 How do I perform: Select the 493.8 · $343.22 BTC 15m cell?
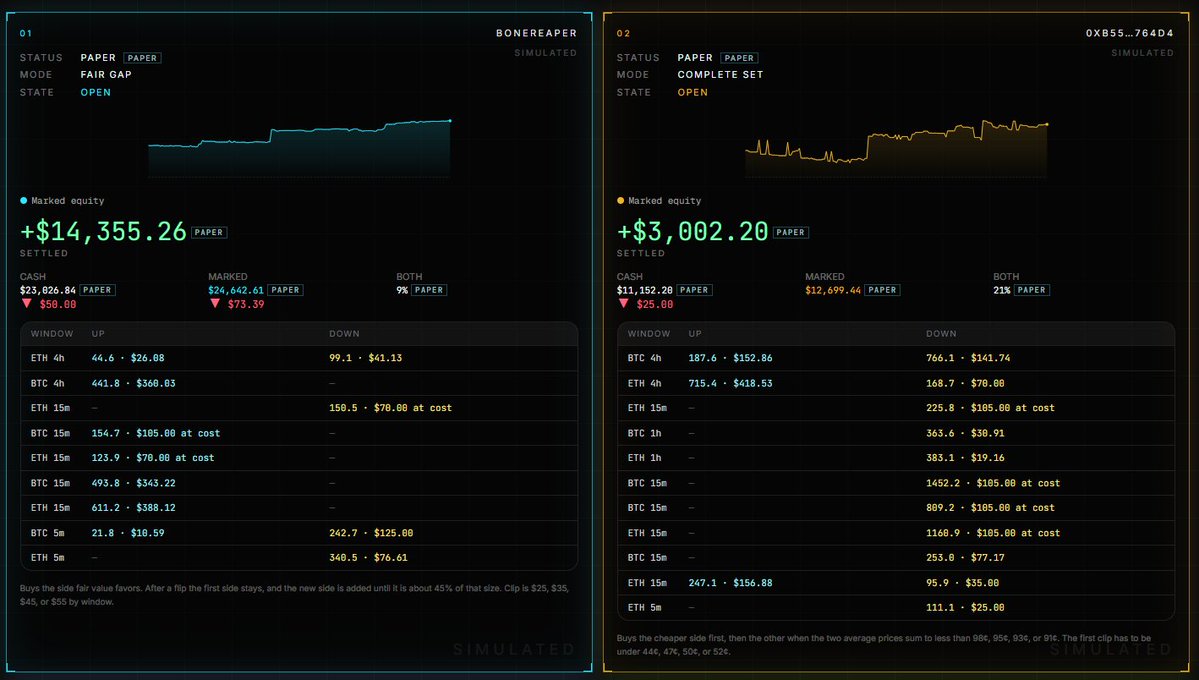(x=134, y=483)
